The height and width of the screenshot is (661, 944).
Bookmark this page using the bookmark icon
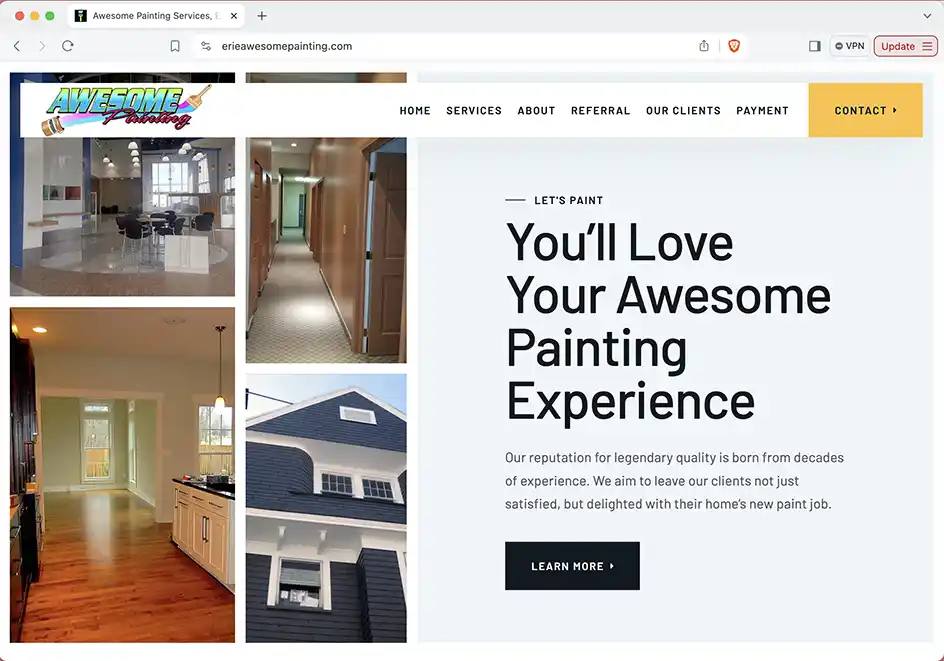(175, 46)
